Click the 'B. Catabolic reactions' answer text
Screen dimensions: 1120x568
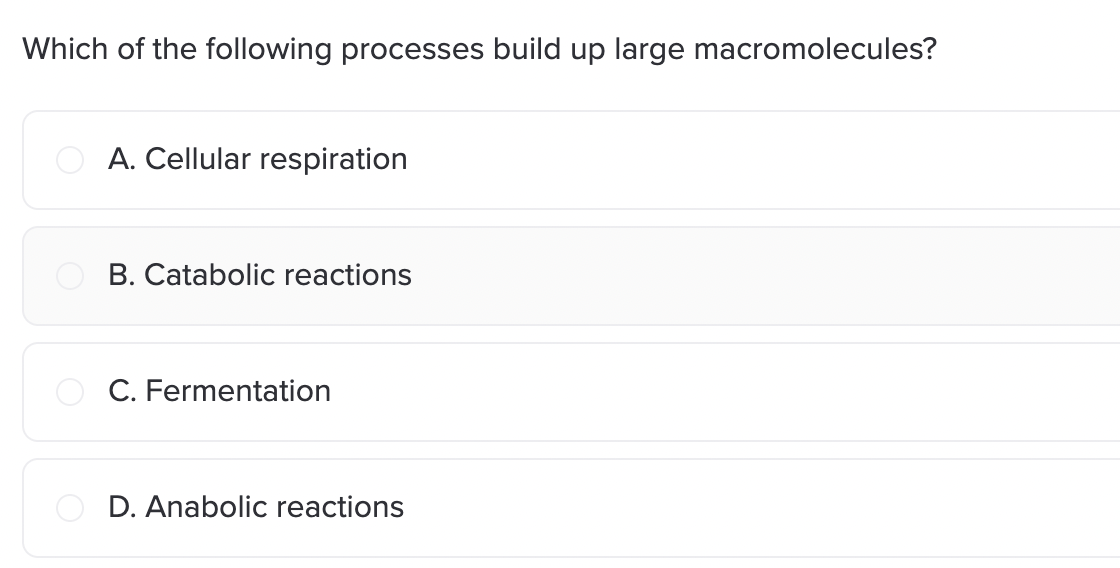point(260,275)
